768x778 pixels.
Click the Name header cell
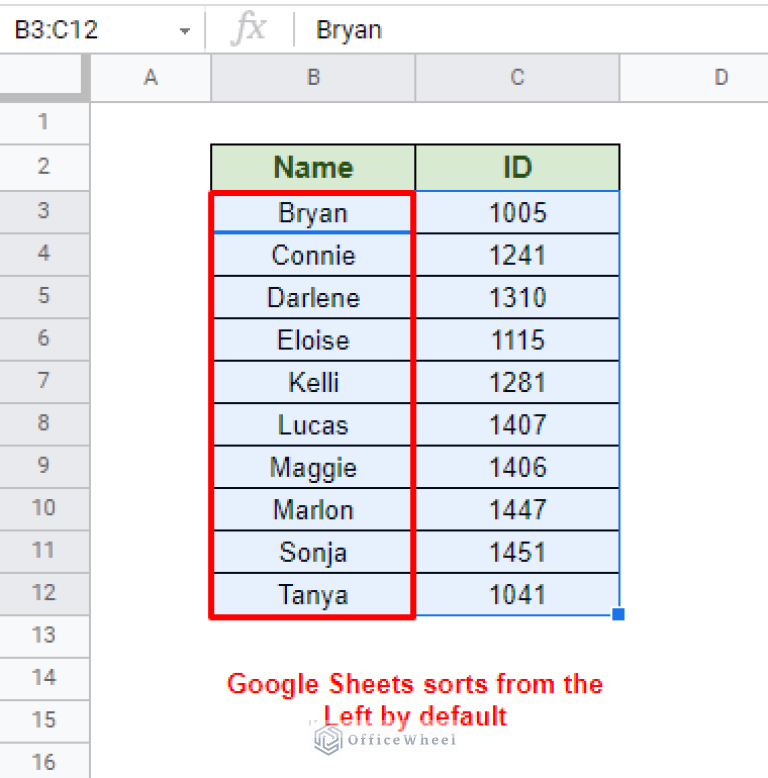313,167
